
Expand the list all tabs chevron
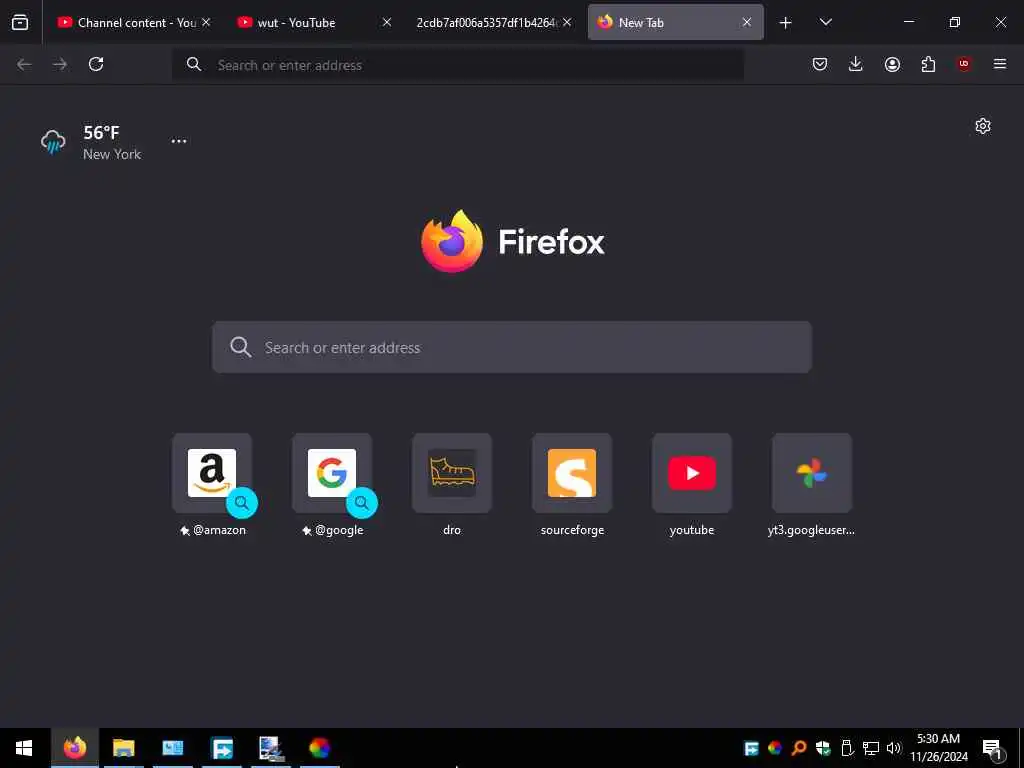click(825, 22)
